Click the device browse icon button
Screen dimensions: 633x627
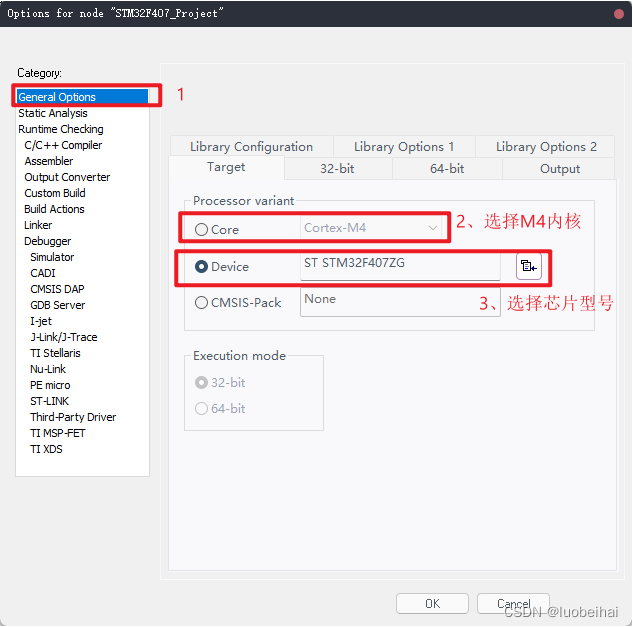pos(528,267)
